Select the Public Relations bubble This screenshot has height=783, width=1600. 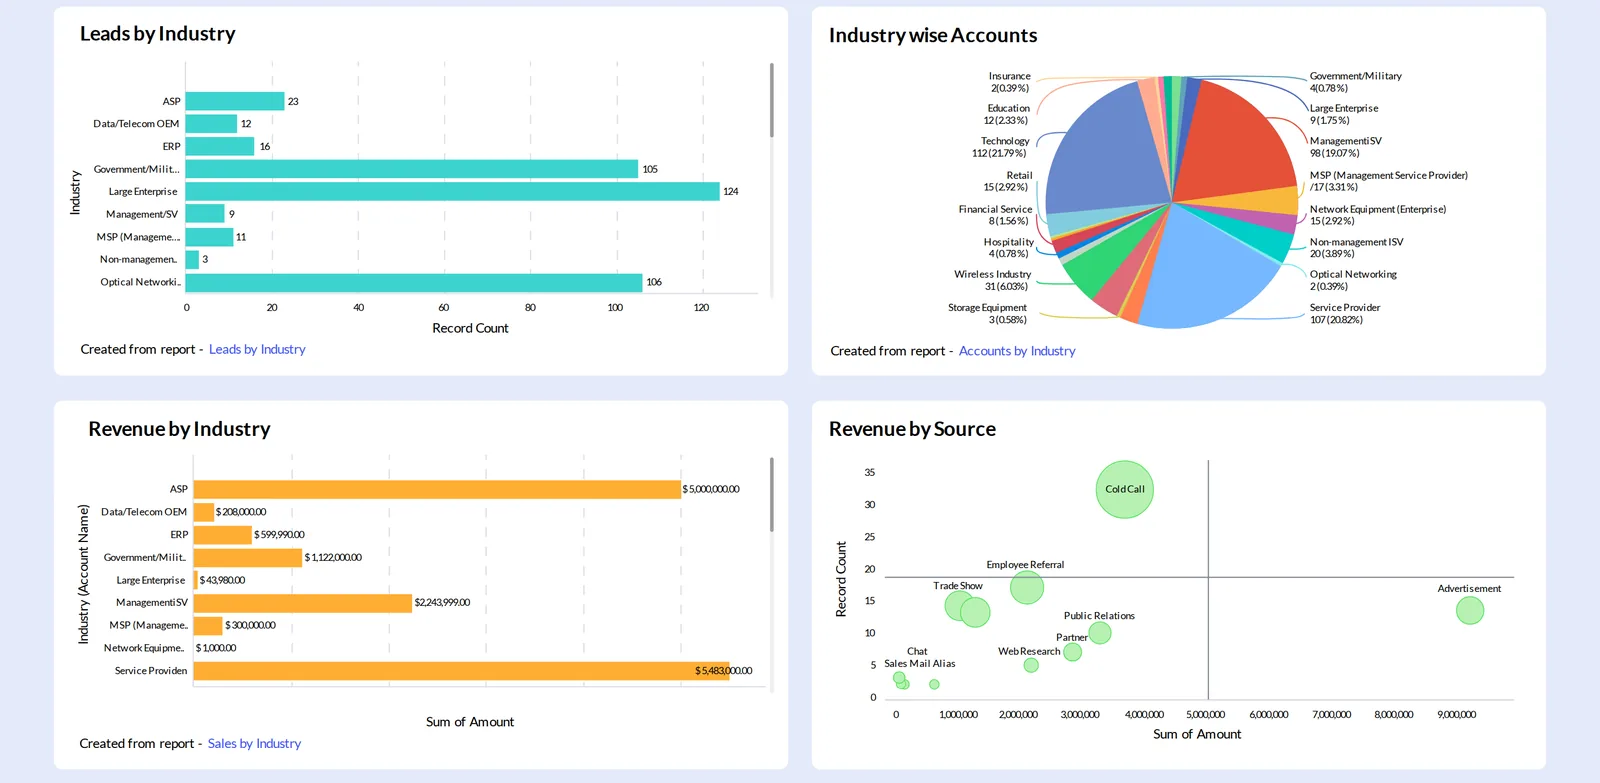[x=1100, y=632]
